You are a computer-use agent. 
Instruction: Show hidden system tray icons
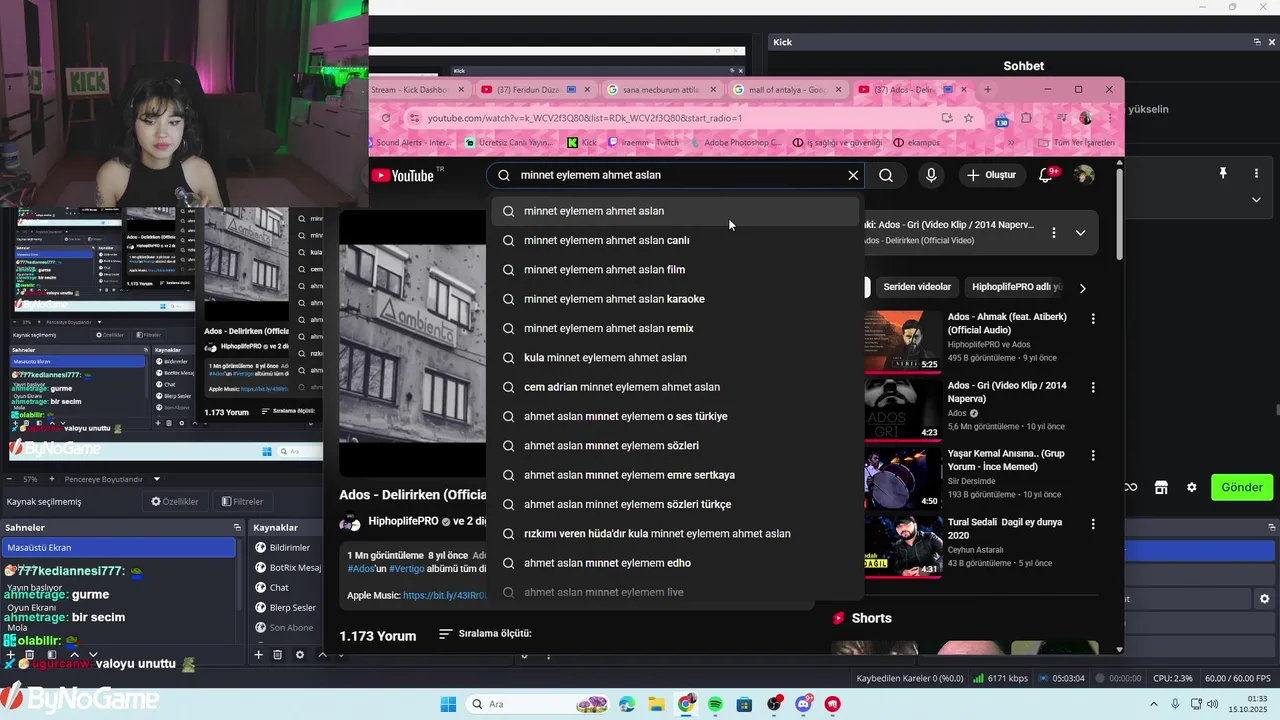pyautogui.click(x=1154, y=704)
